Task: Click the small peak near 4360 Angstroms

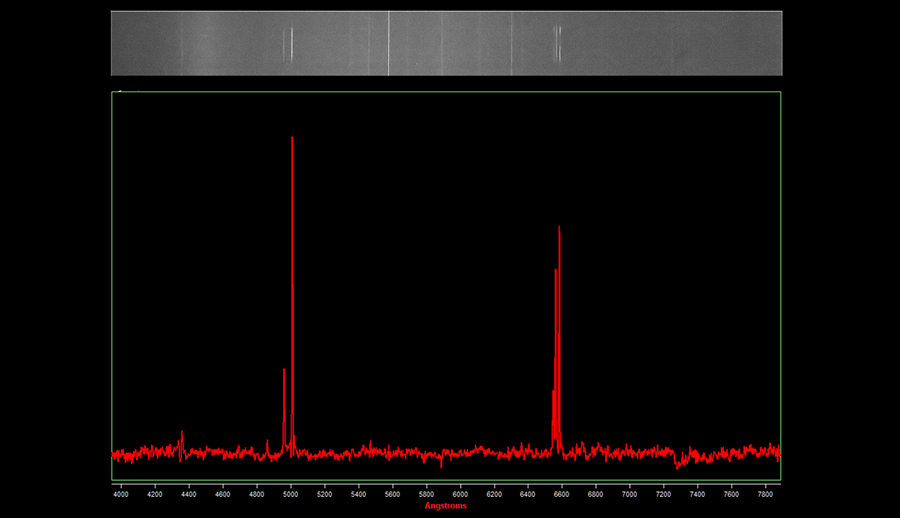Action: coord(182,434)
